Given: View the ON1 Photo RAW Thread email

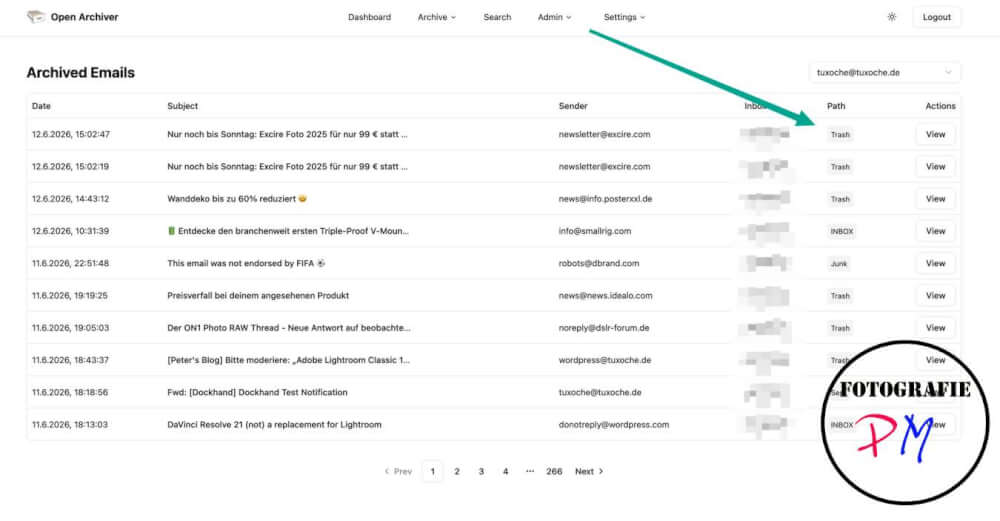Looking at the screenshot, I should click(935, 328).
